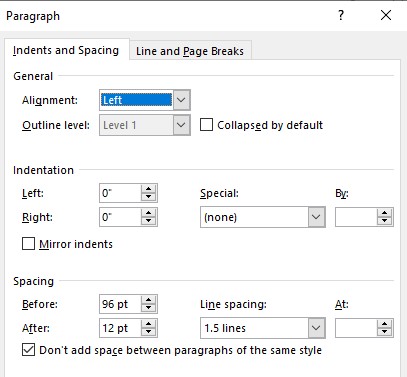Decrease the By indentation value
This screenshot has height=377, width=407.
(385, 221)
